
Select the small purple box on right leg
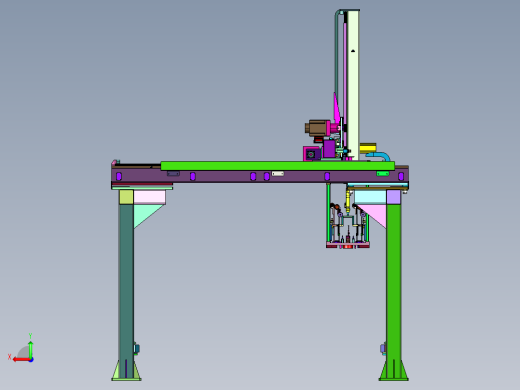click(383, 349)
